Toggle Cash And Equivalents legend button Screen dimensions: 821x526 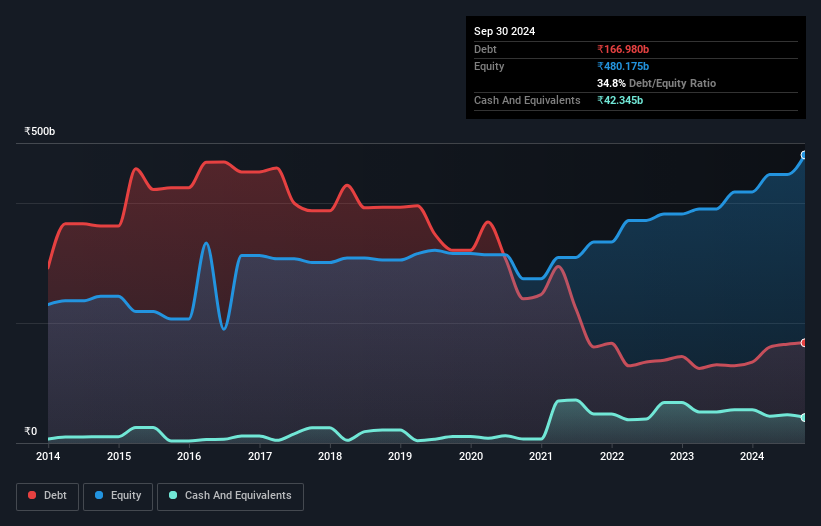[230, 496]
